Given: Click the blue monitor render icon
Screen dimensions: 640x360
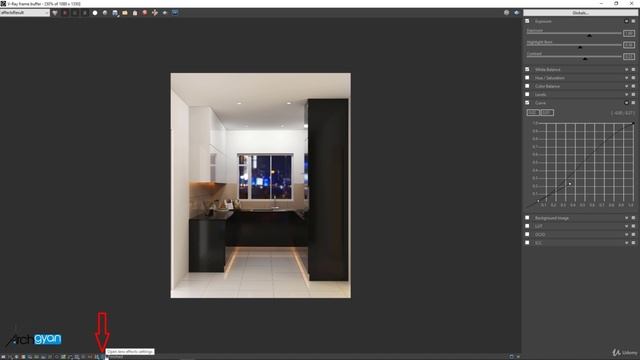Looking at the screenshot, I should coord(175,13).
